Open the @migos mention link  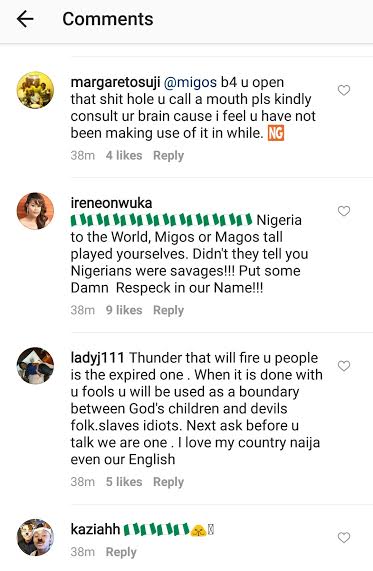[190, 82]
